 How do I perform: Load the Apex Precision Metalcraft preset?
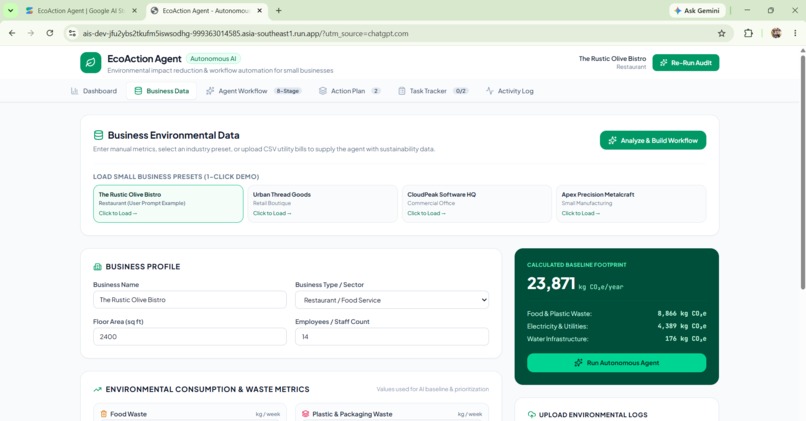[631, 204]
